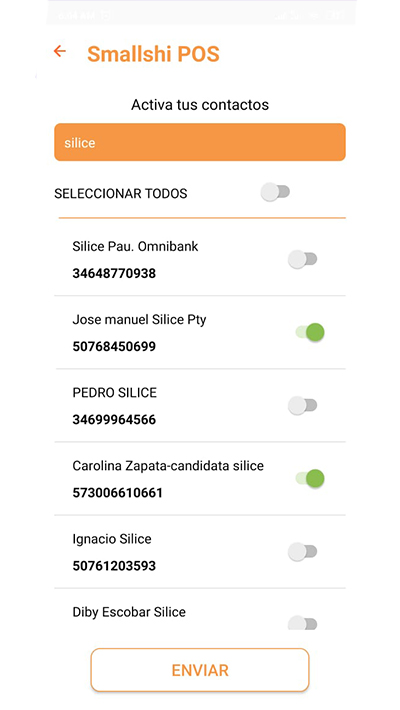Tap the PEDRO SILICE contact name

pyautogui.click(x=115, y=393)
